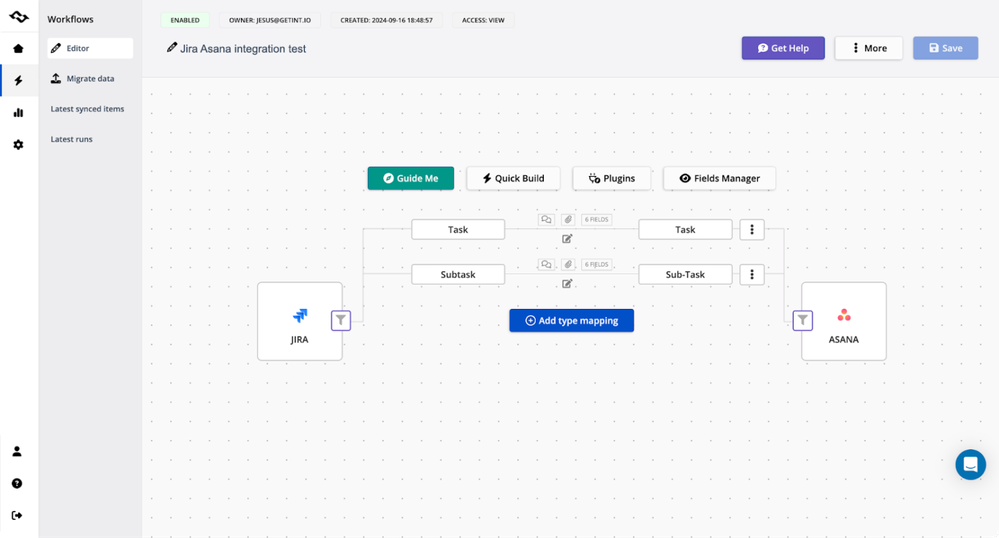Open the chat support bubble

point(970,465)
